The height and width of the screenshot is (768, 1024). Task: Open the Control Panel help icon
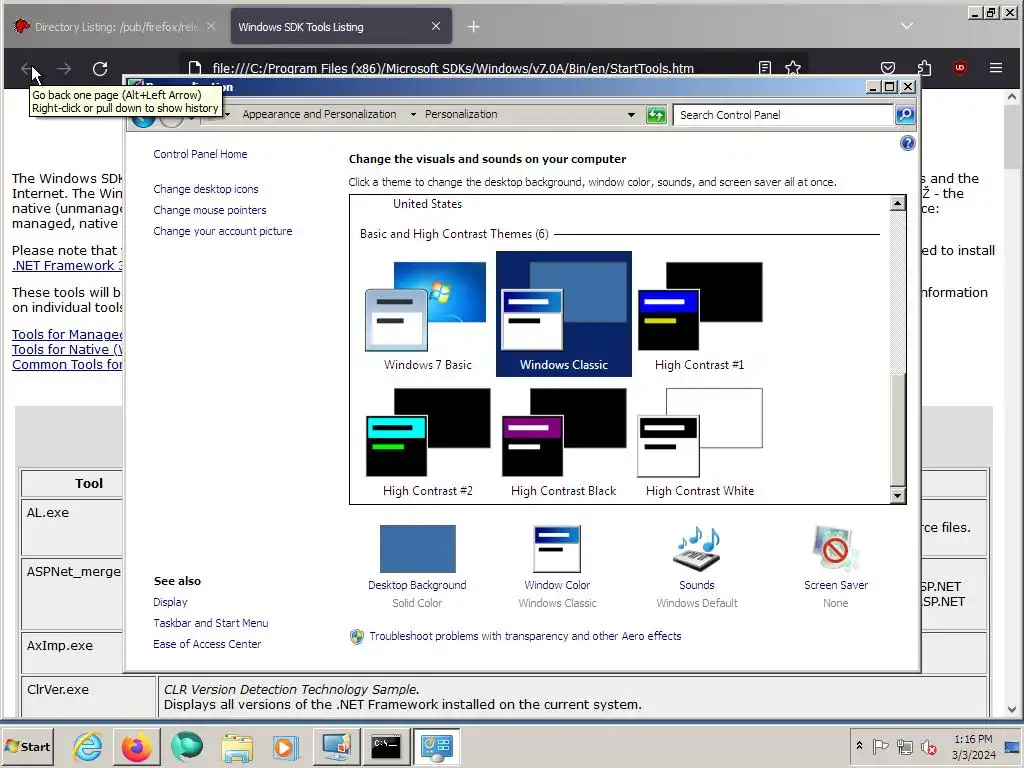(907, 144)
